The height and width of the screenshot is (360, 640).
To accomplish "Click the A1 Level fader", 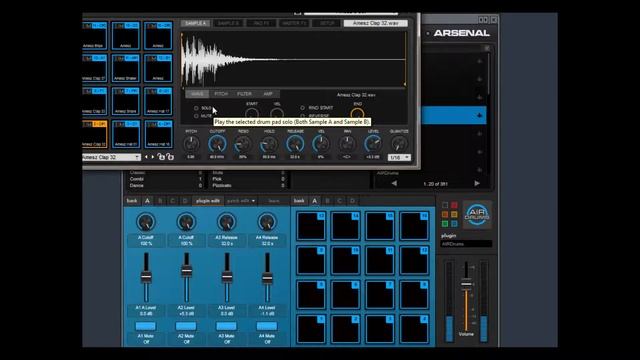I will [x=146, y=277].
